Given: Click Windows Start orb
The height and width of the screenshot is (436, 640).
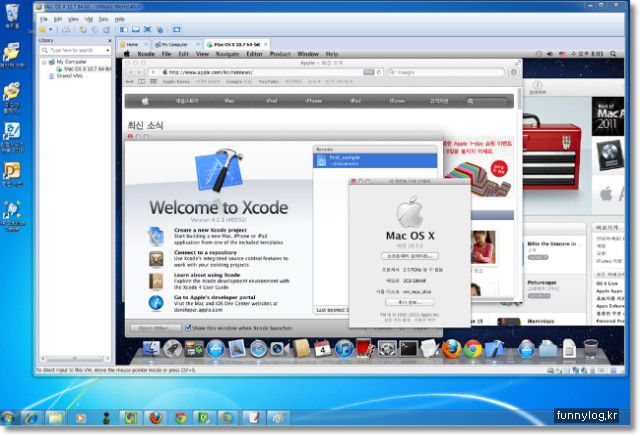Looking at the screenshot, I should (x=8, y=418).
